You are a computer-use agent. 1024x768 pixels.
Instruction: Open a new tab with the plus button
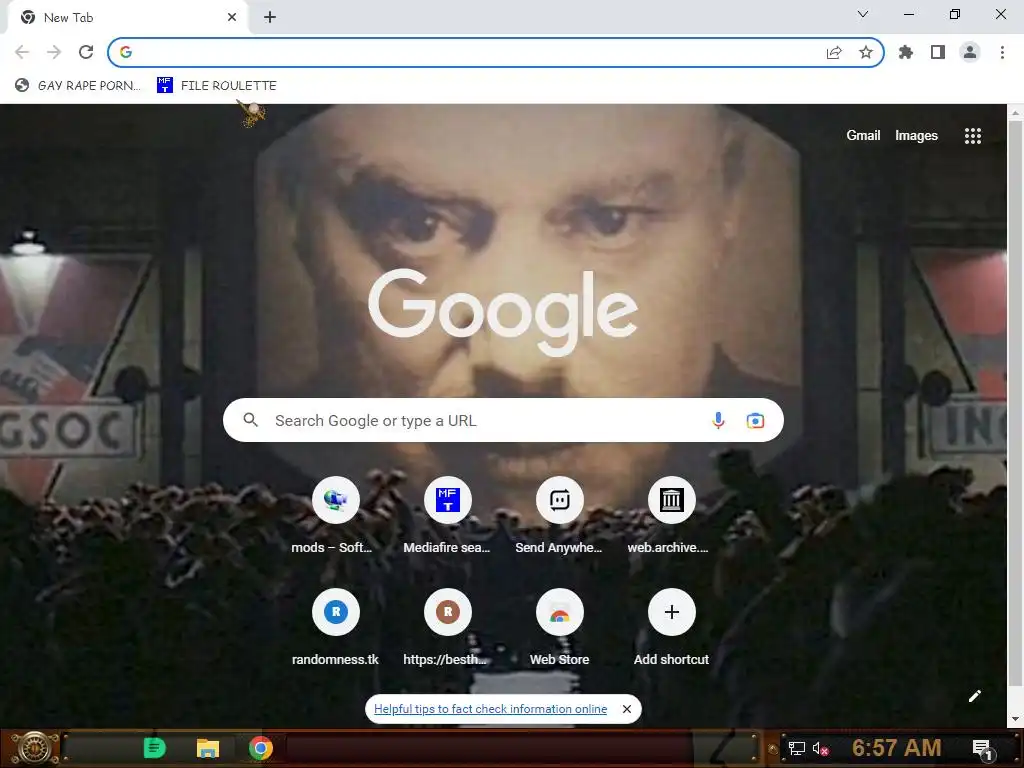[x=270, y=18]
